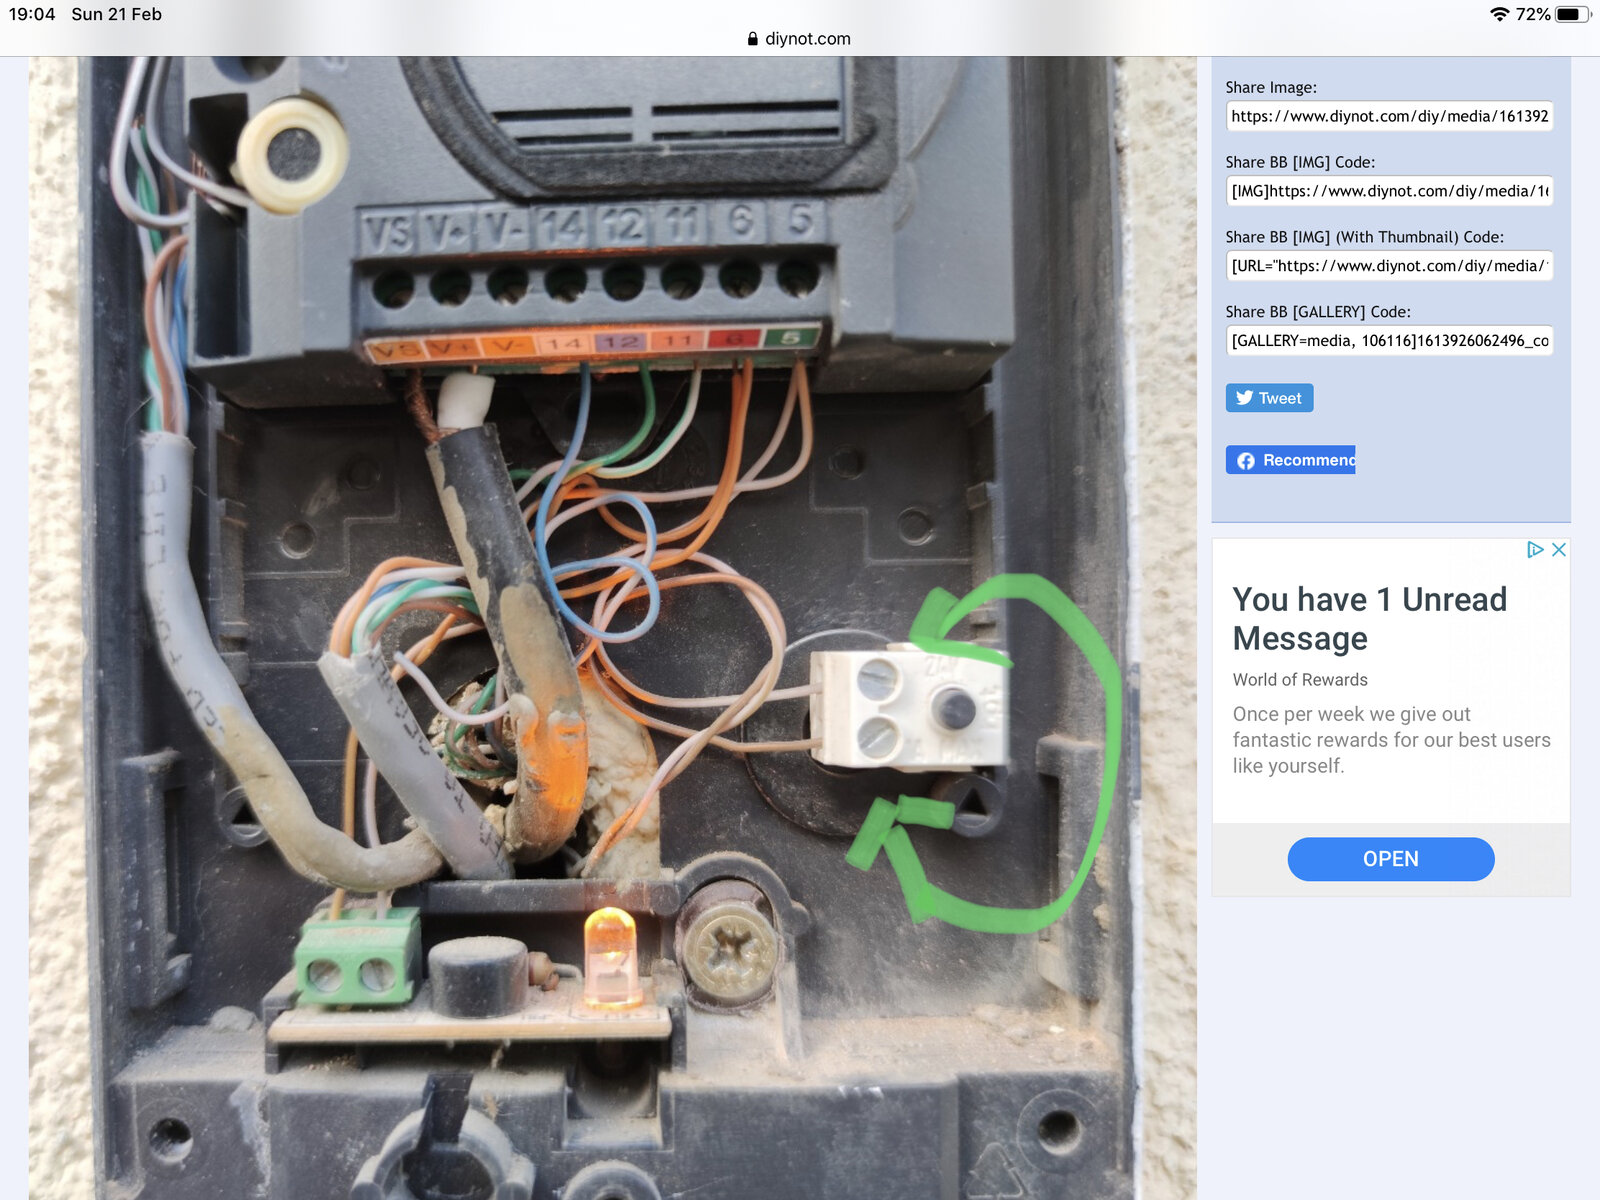
Task: Click the Twitter bird icon
Action: coord(1244,398)
